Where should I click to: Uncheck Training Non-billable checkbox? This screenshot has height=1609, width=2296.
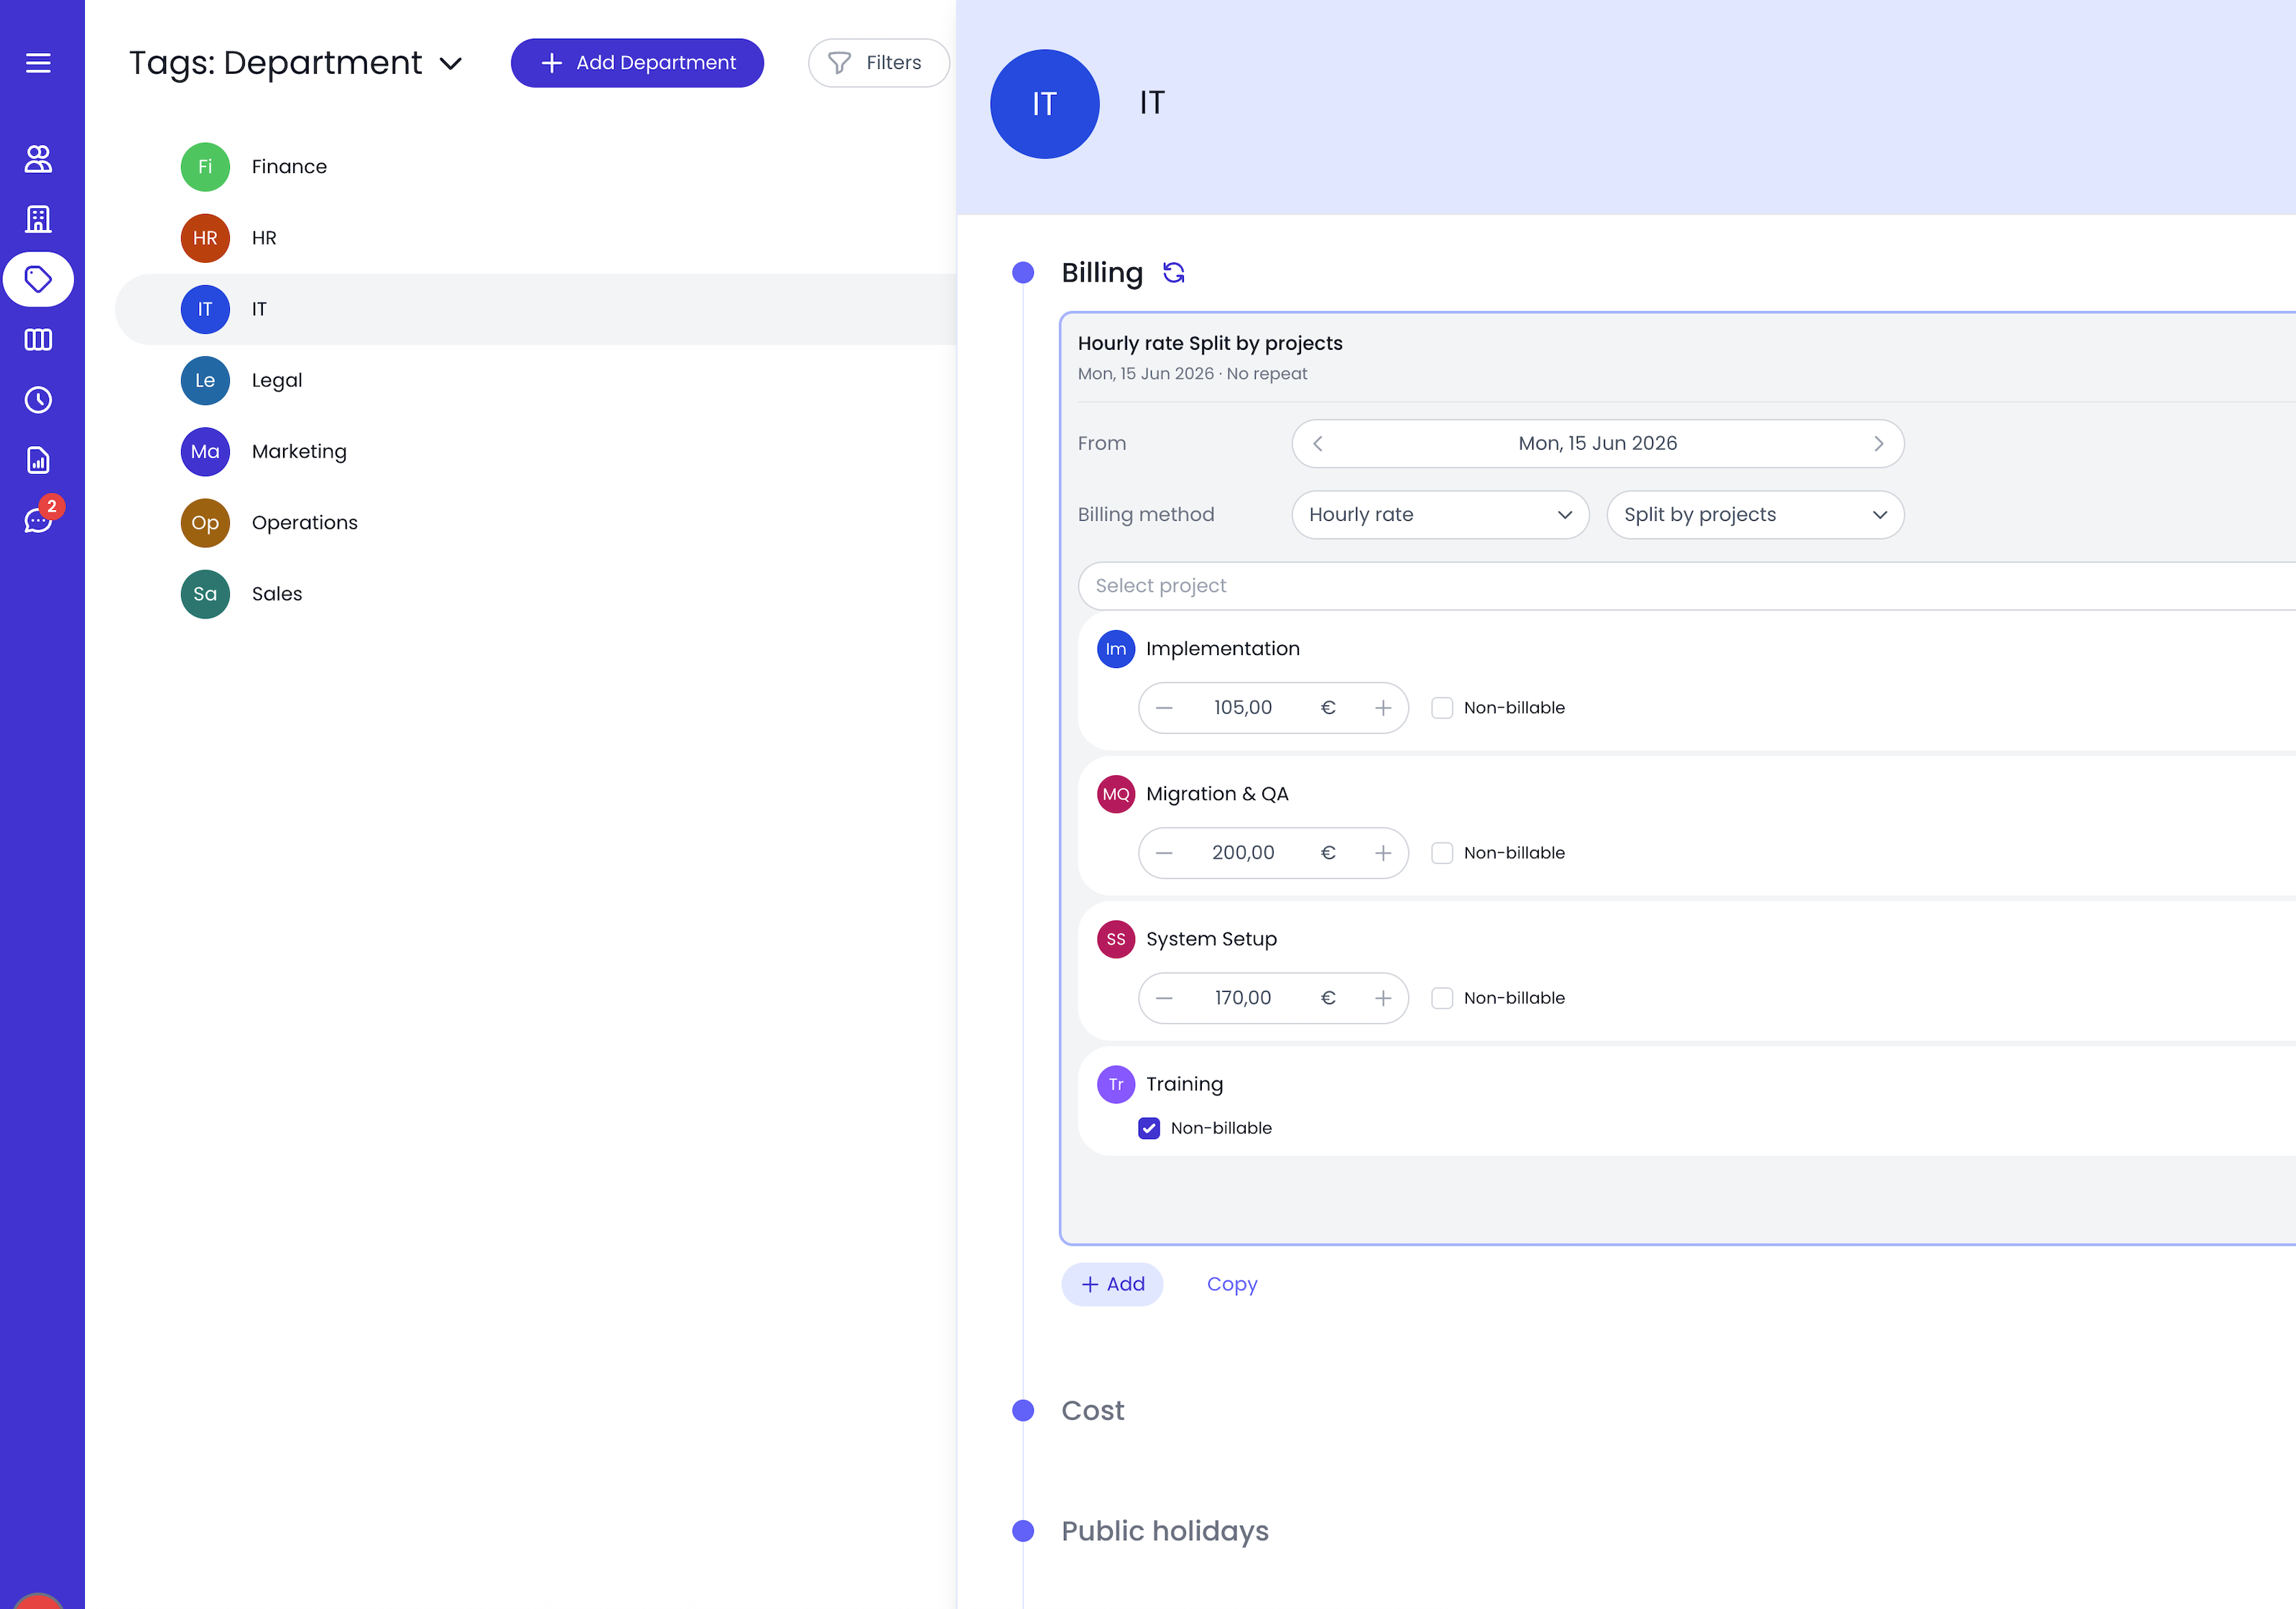coord(1149,1128)
